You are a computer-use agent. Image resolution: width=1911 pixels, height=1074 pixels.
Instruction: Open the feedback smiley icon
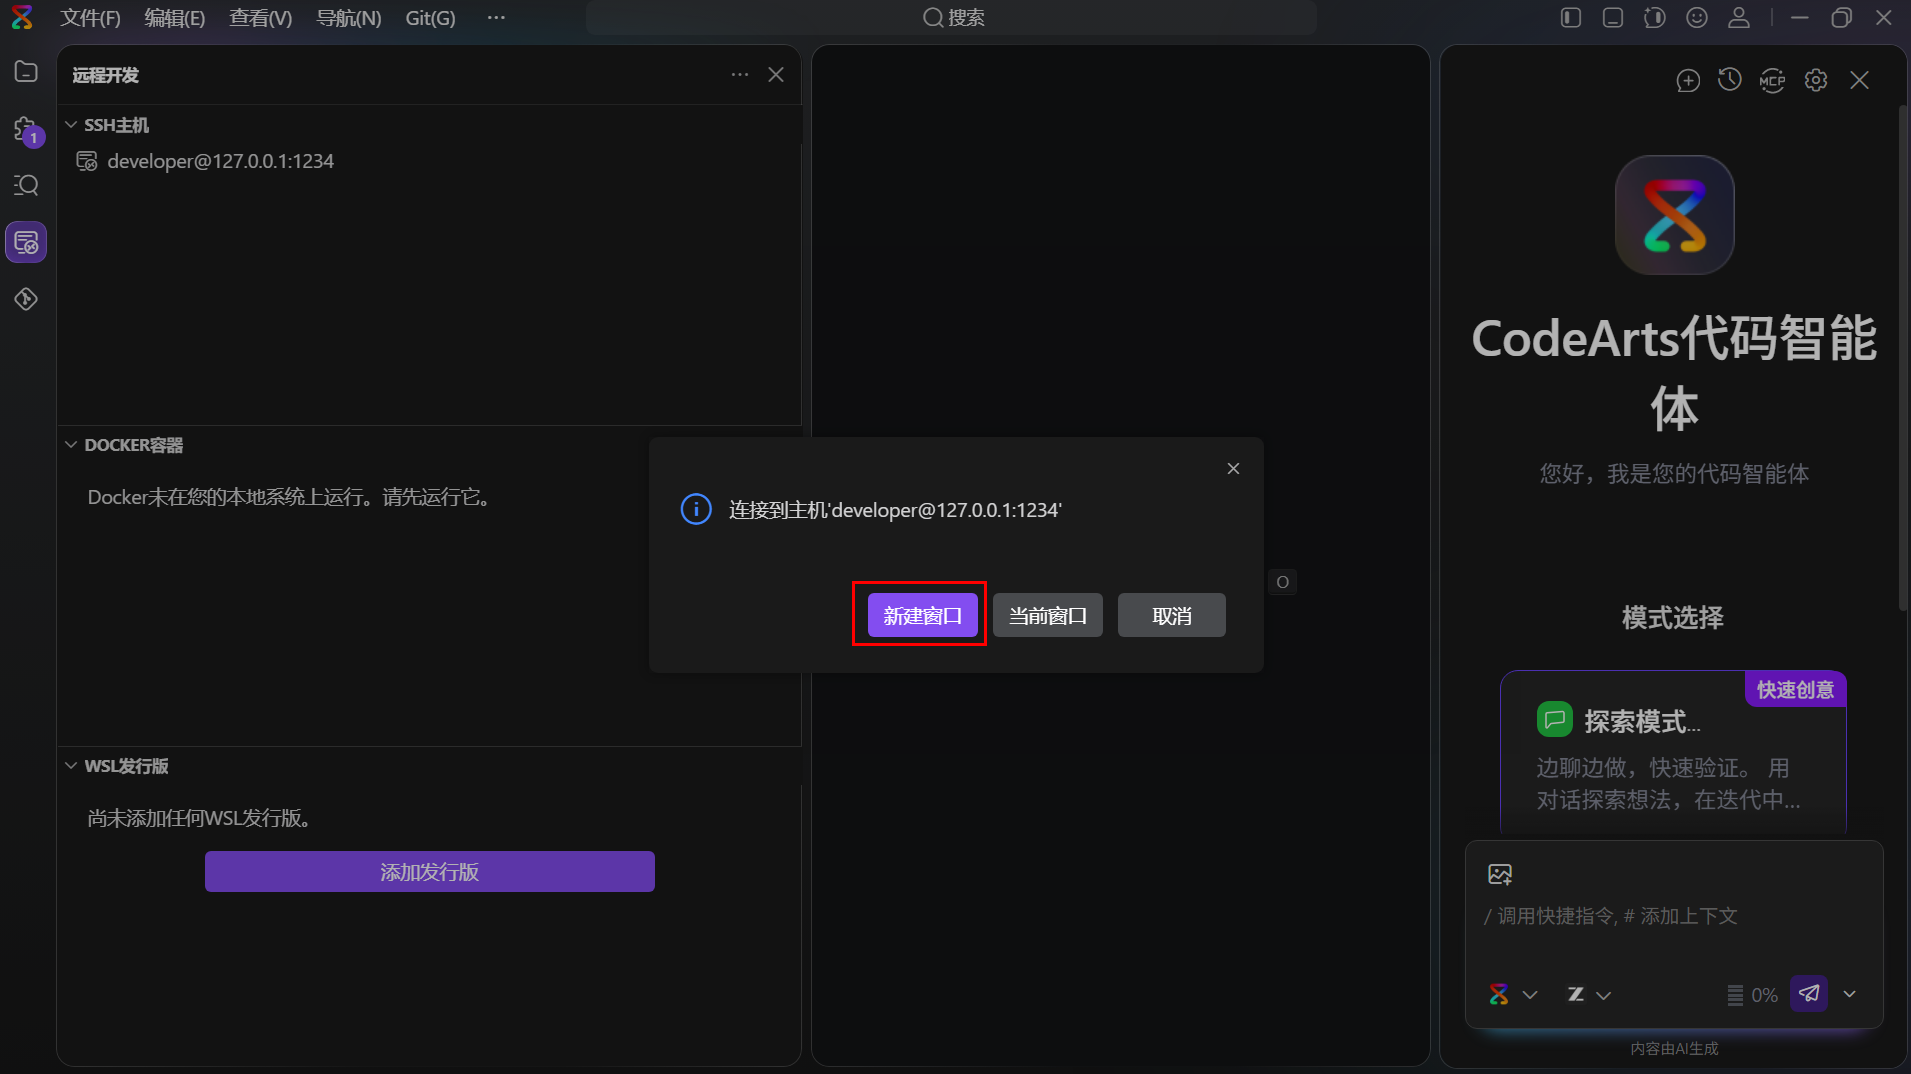click(1697, 18)
